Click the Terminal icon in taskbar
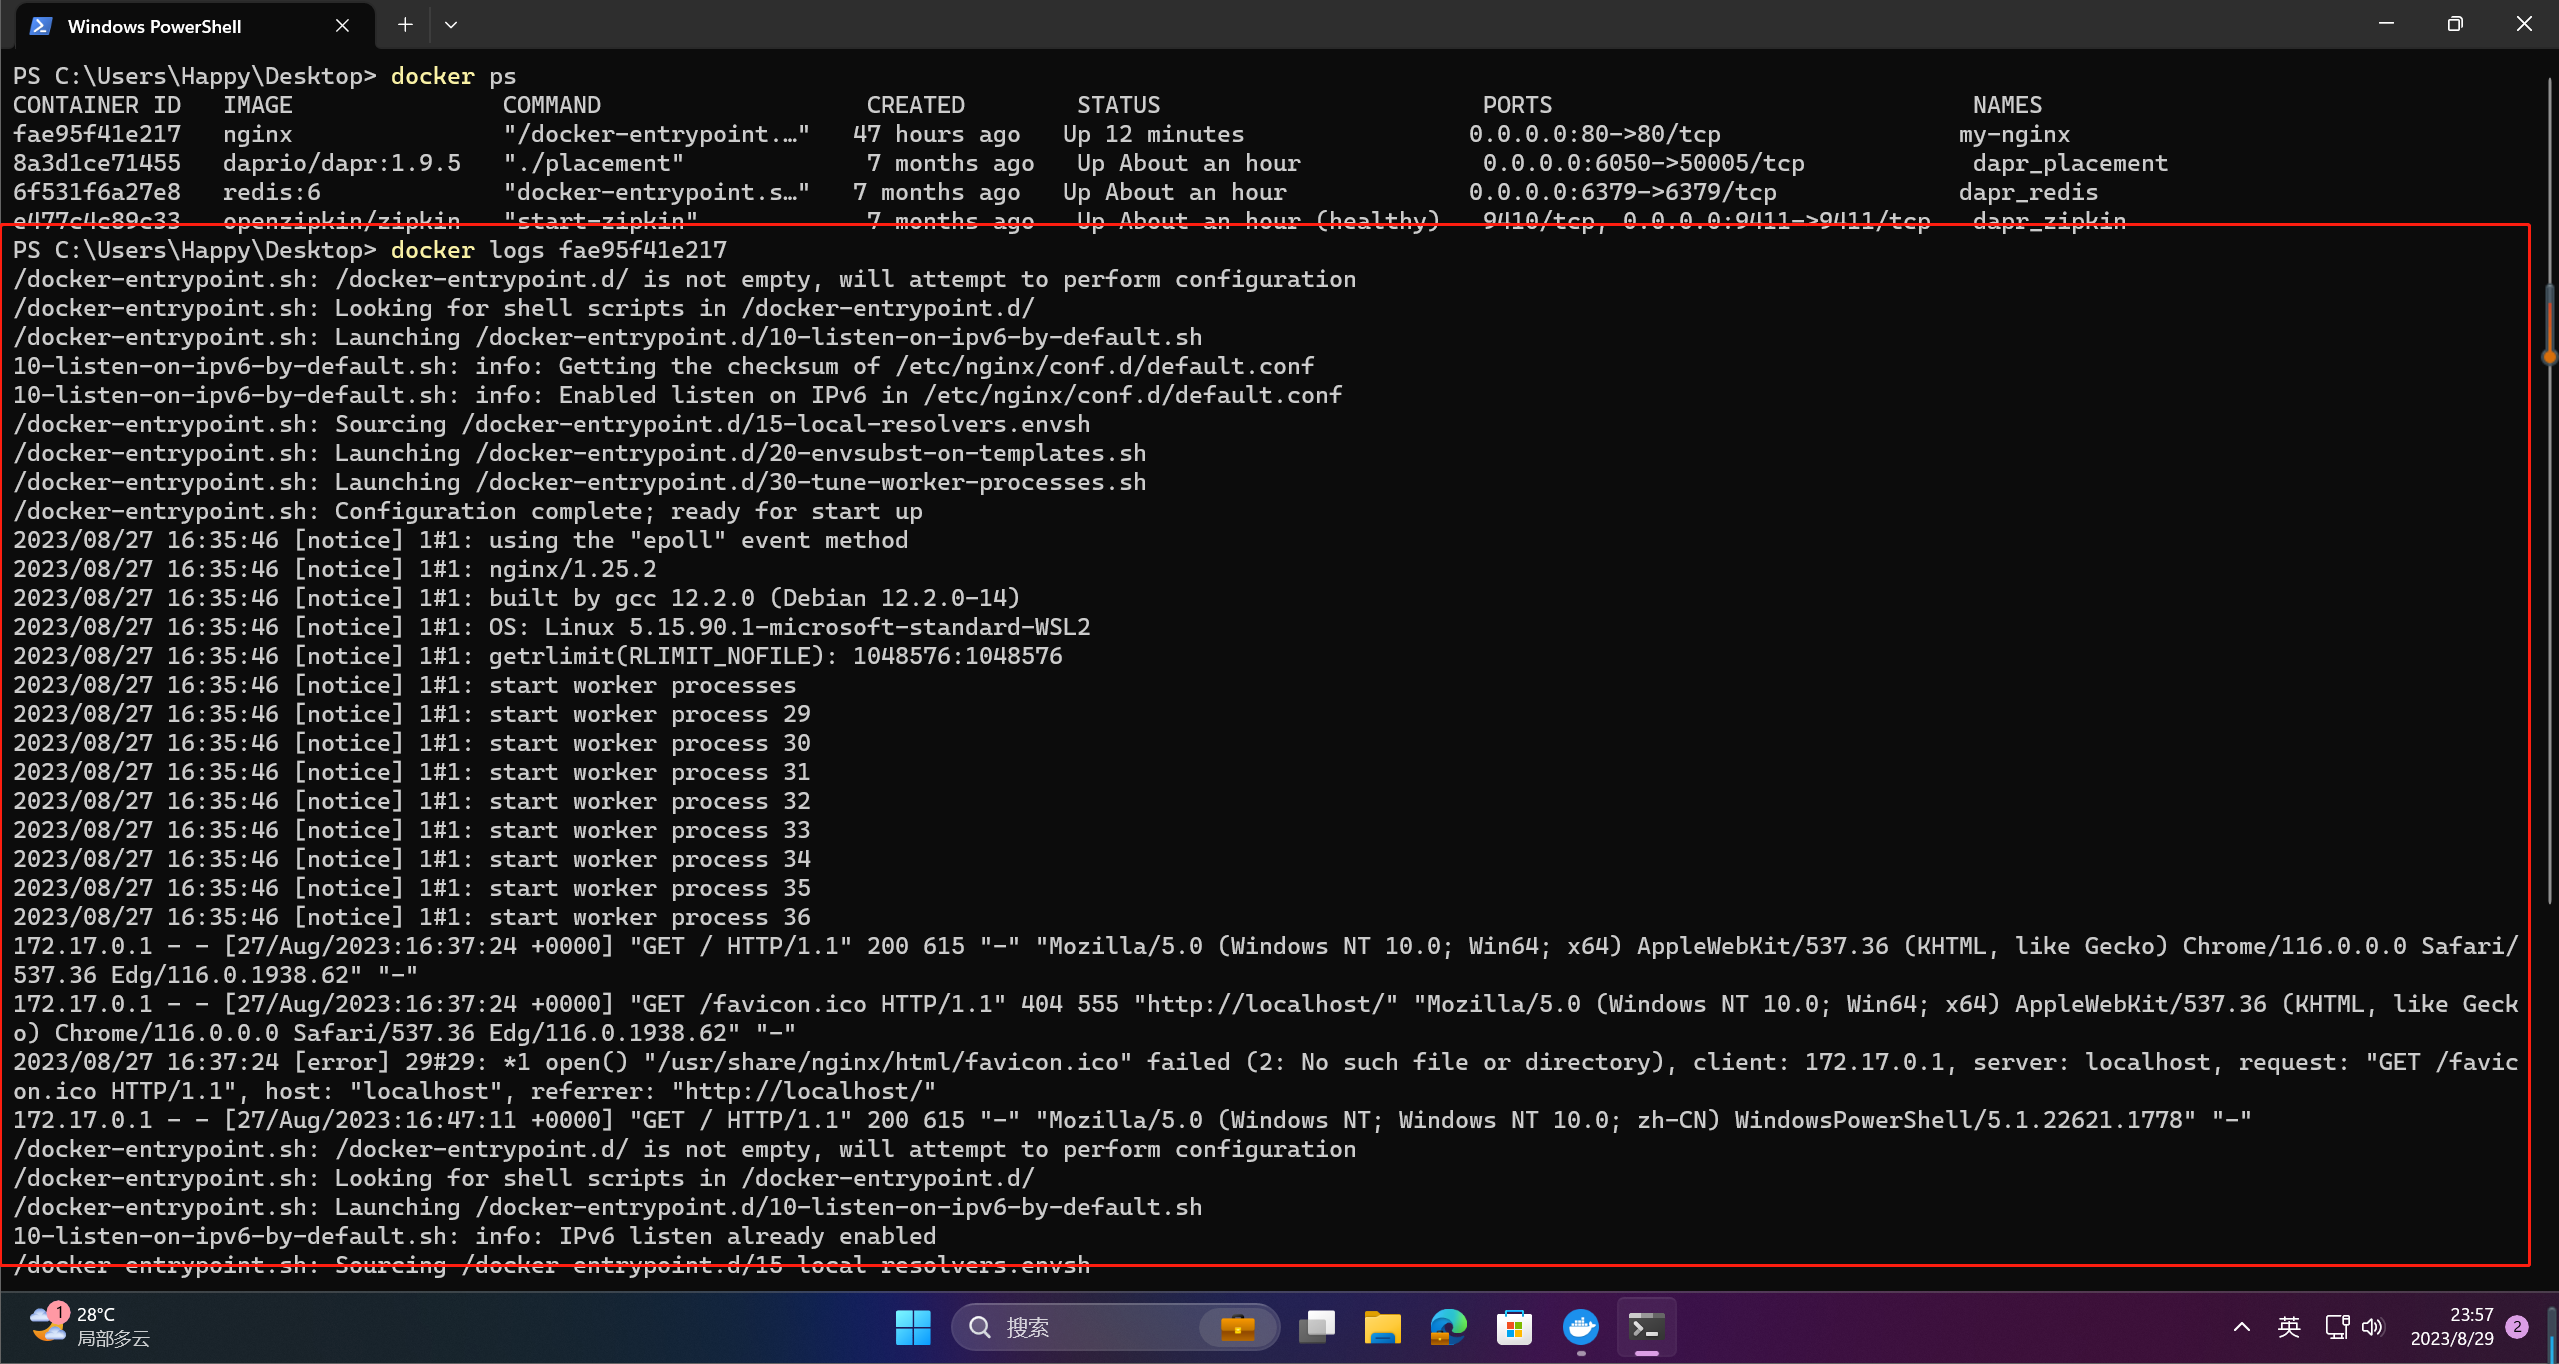2559x1364 pixels. 1646,1327
